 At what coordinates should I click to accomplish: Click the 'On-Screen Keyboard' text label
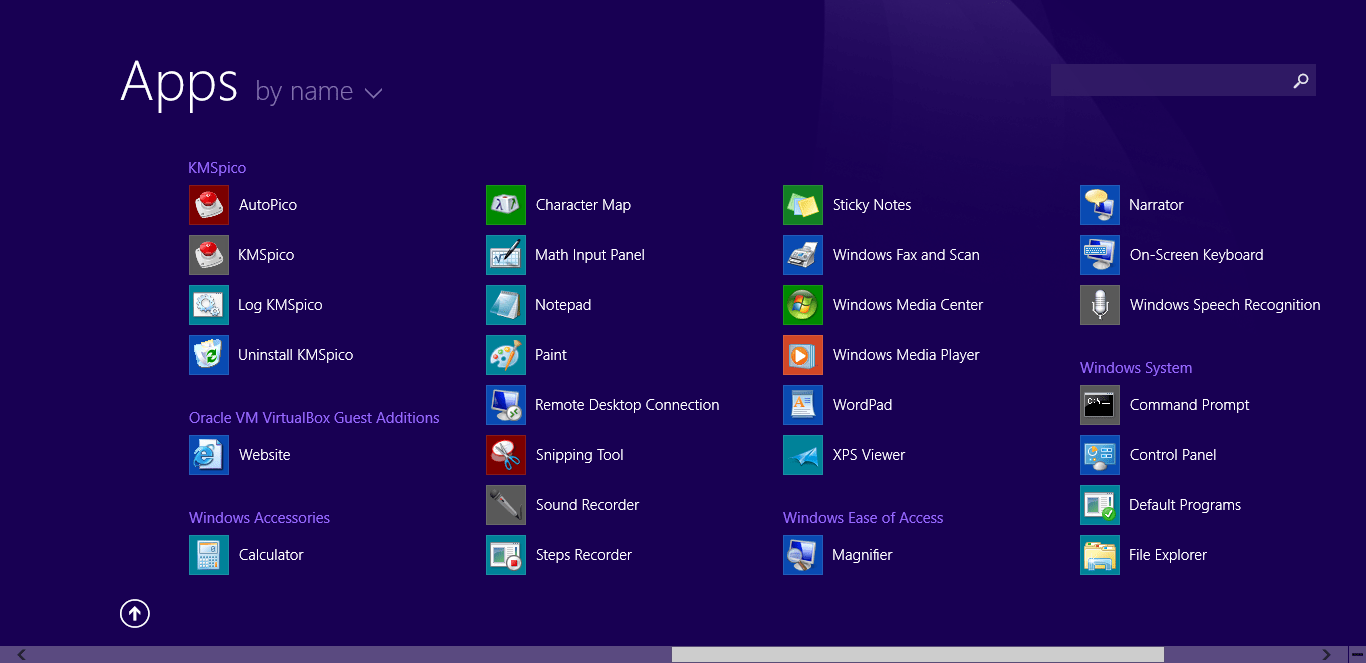[x=1196, y=255]
